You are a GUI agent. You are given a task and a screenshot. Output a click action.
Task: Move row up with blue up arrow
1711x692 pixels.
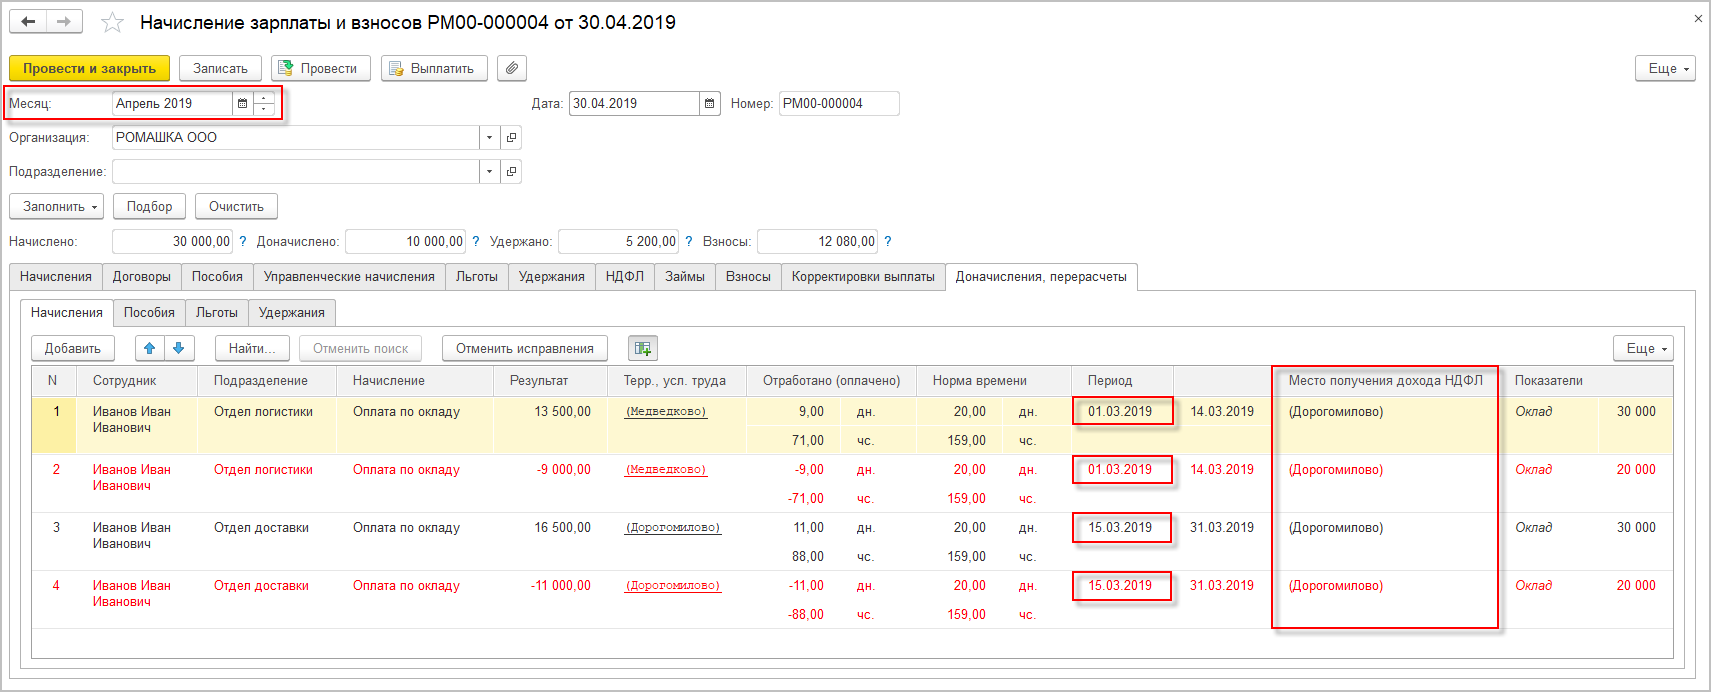149,348
